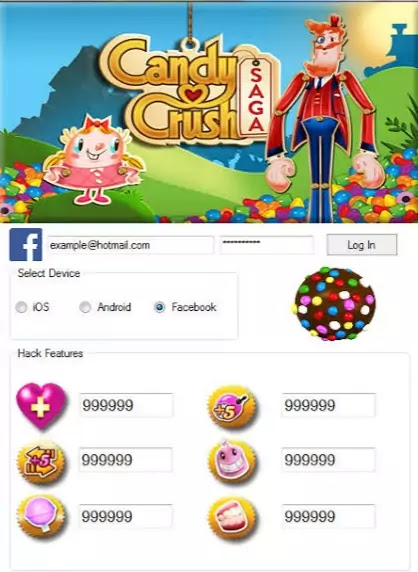Select the +5 extra moves booster icon
Viewport: 418px width, 572px height.
coord(41,461)
